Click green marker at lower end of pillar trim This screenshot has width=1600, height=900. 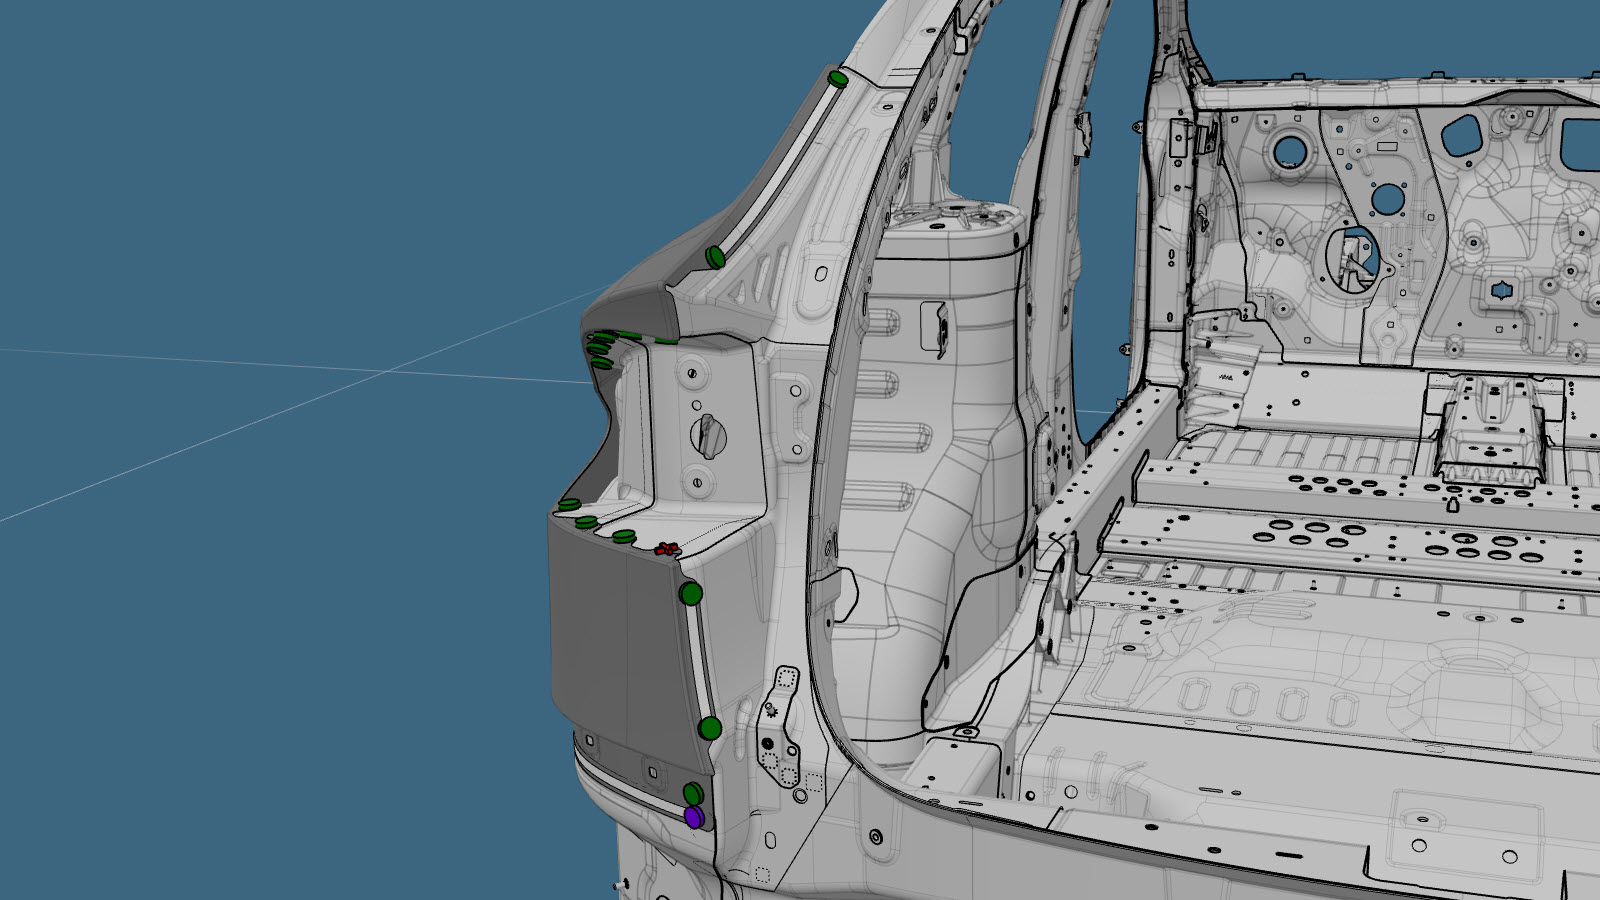pyautogui.click(x=715, y=257)
